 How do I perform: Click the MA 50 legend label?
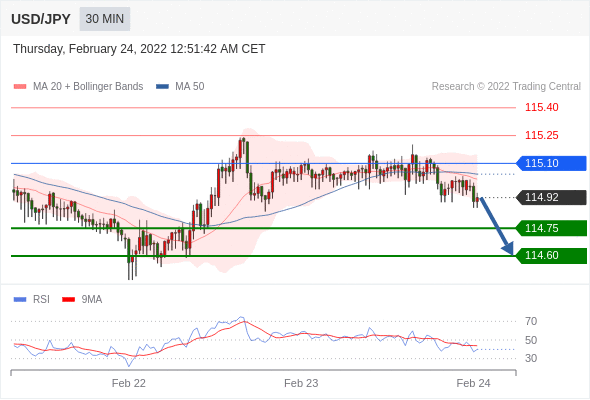(x=190, y=87)
